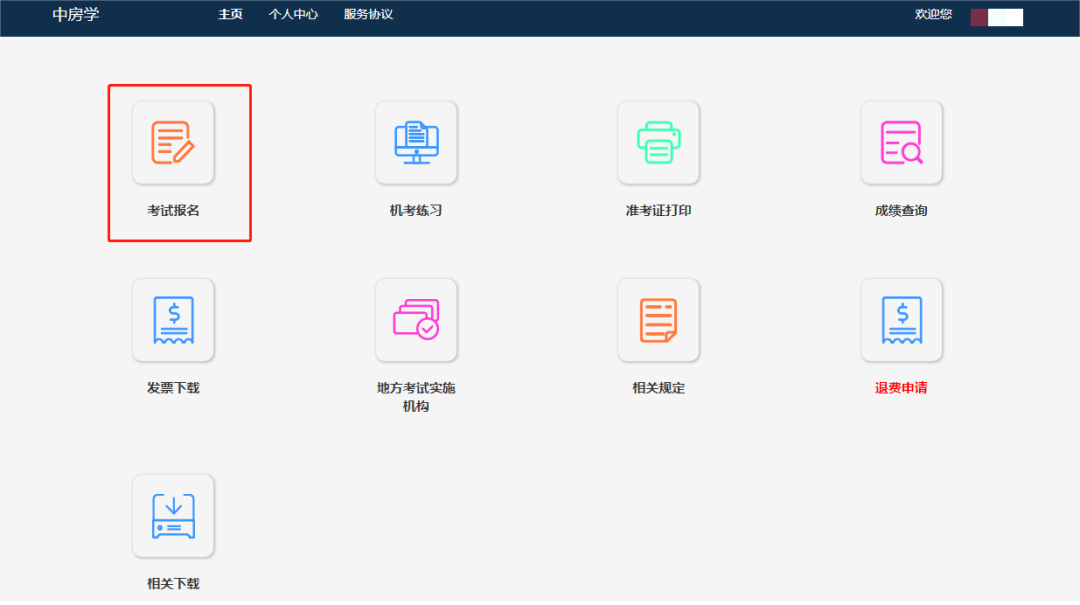Screen dimensions: 1080x605
Task: Click the 发票下载 blue receipt icon
Action: pyautogui.click(x=173, y=320)
